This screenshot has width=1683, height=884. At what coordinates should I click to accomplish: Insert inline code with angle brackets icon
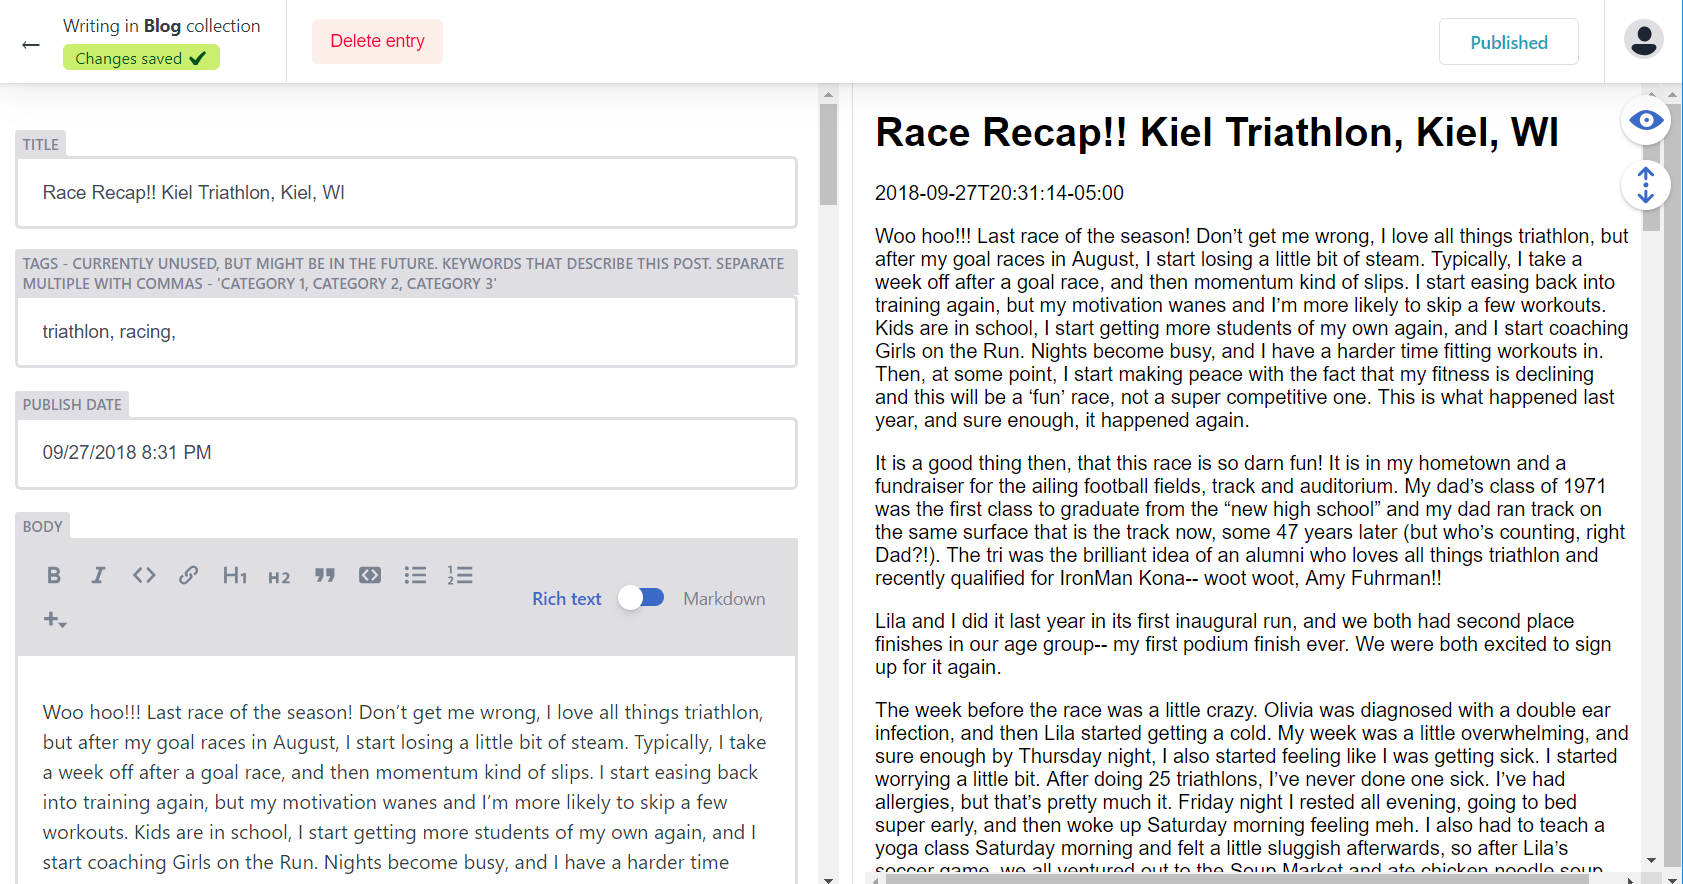point(144,575)
